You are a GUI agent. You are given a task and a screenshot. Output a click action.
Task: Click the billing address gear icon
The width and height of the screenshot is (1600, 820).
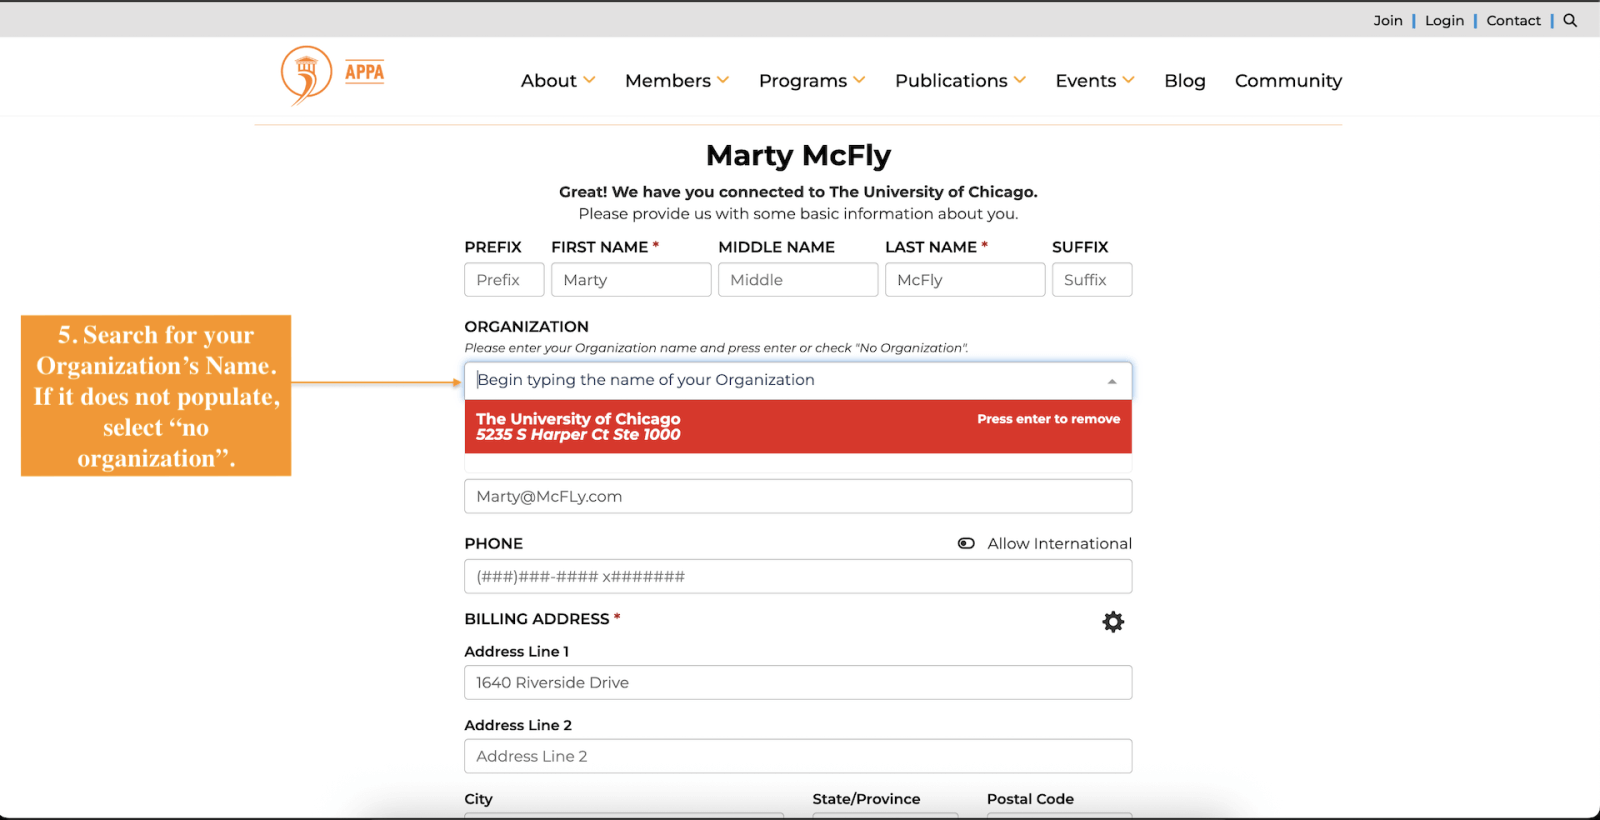point(1113,622)
